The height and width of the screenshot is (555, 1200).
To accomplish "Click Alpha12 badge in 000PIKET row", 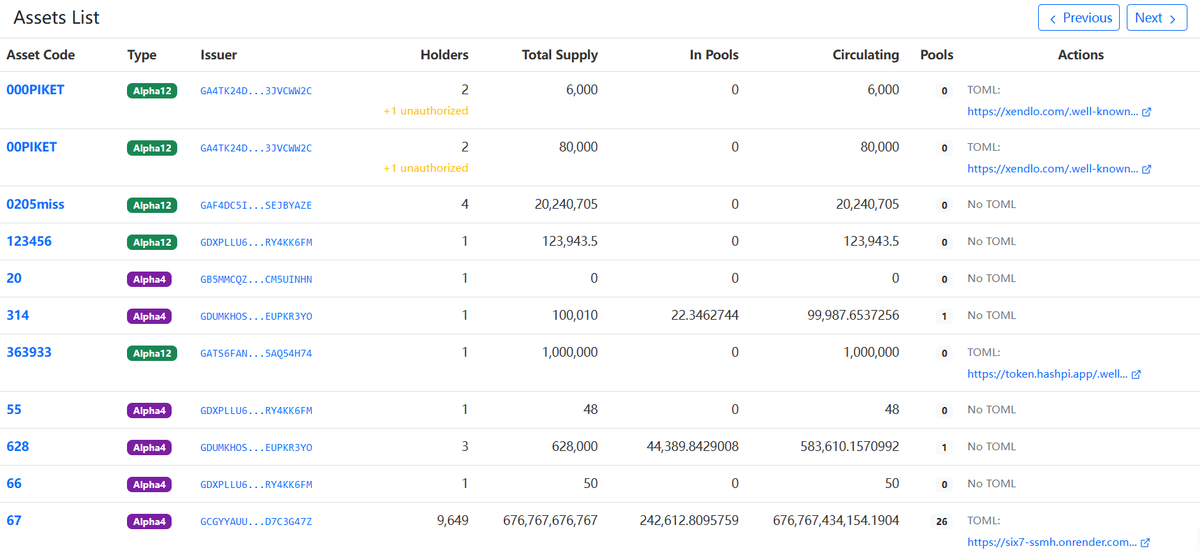I will (x=152, y=91).
